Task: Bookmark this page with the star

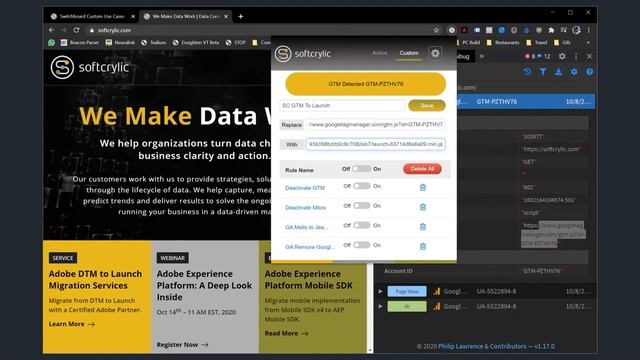Action: [436, 30]
